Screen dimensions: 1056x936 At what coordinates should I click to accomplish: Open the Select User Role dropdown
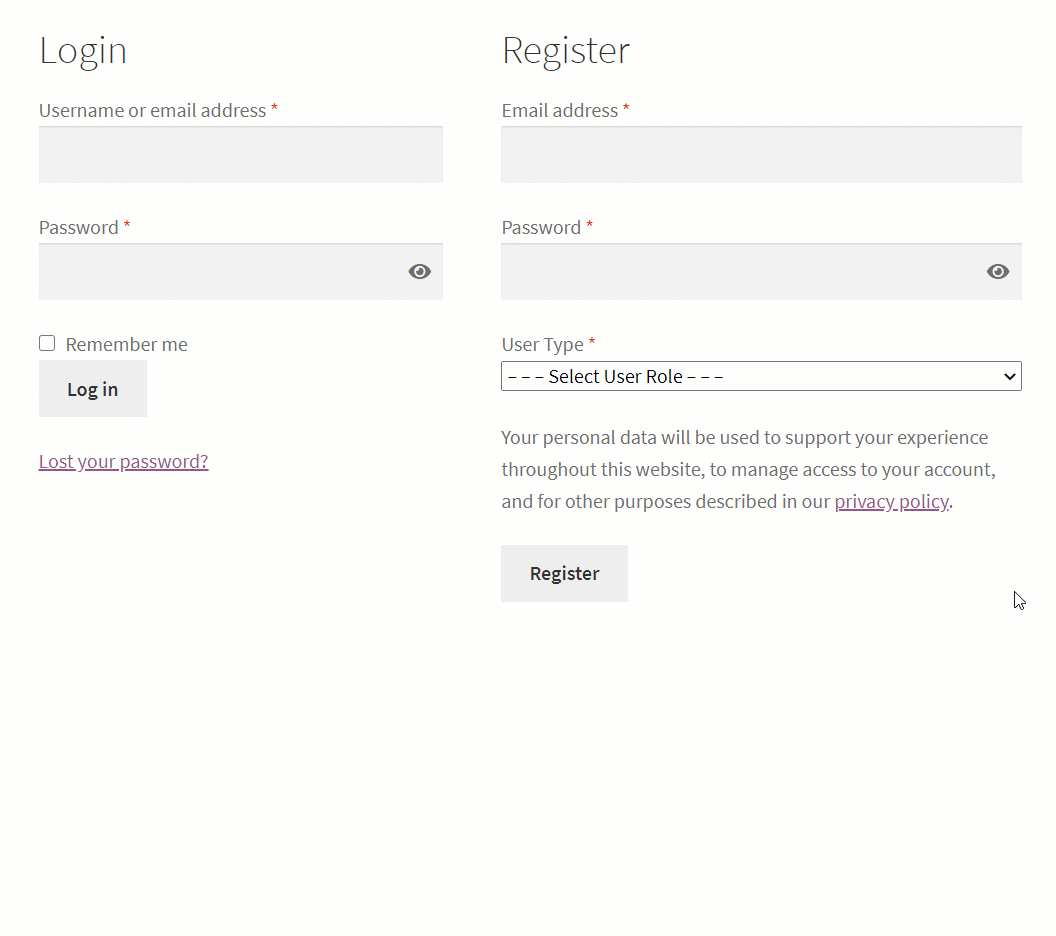pos(761,376)
